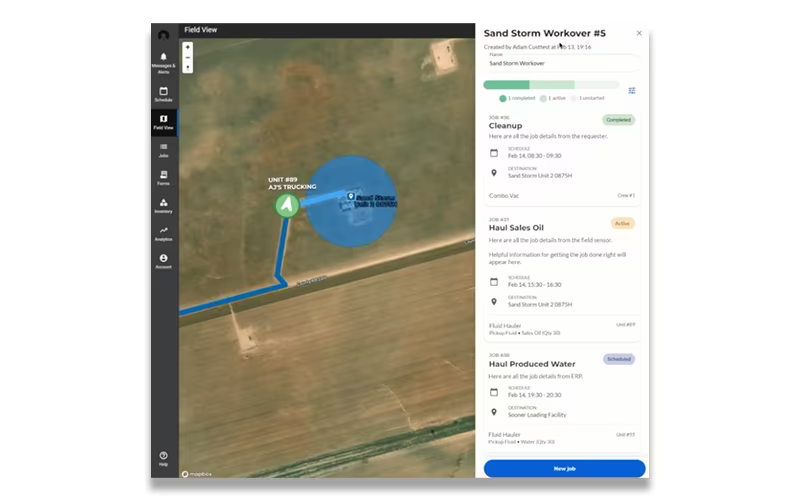Image resolution: width=800 pixels, height=500 pixels.
Task: Click Sand Storm Unit destination pin on map
Action: coord(351,196)
